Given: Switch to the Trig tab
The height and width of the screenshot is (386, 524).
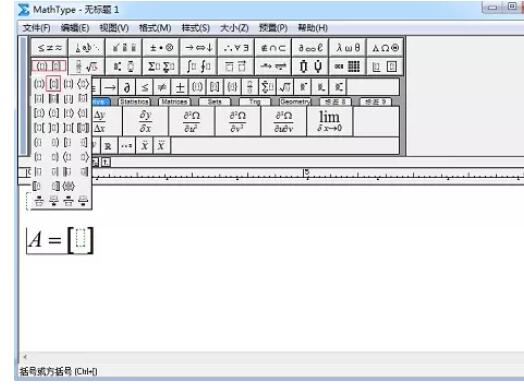Looking at the screenshot, I should (x=255, y=102).
